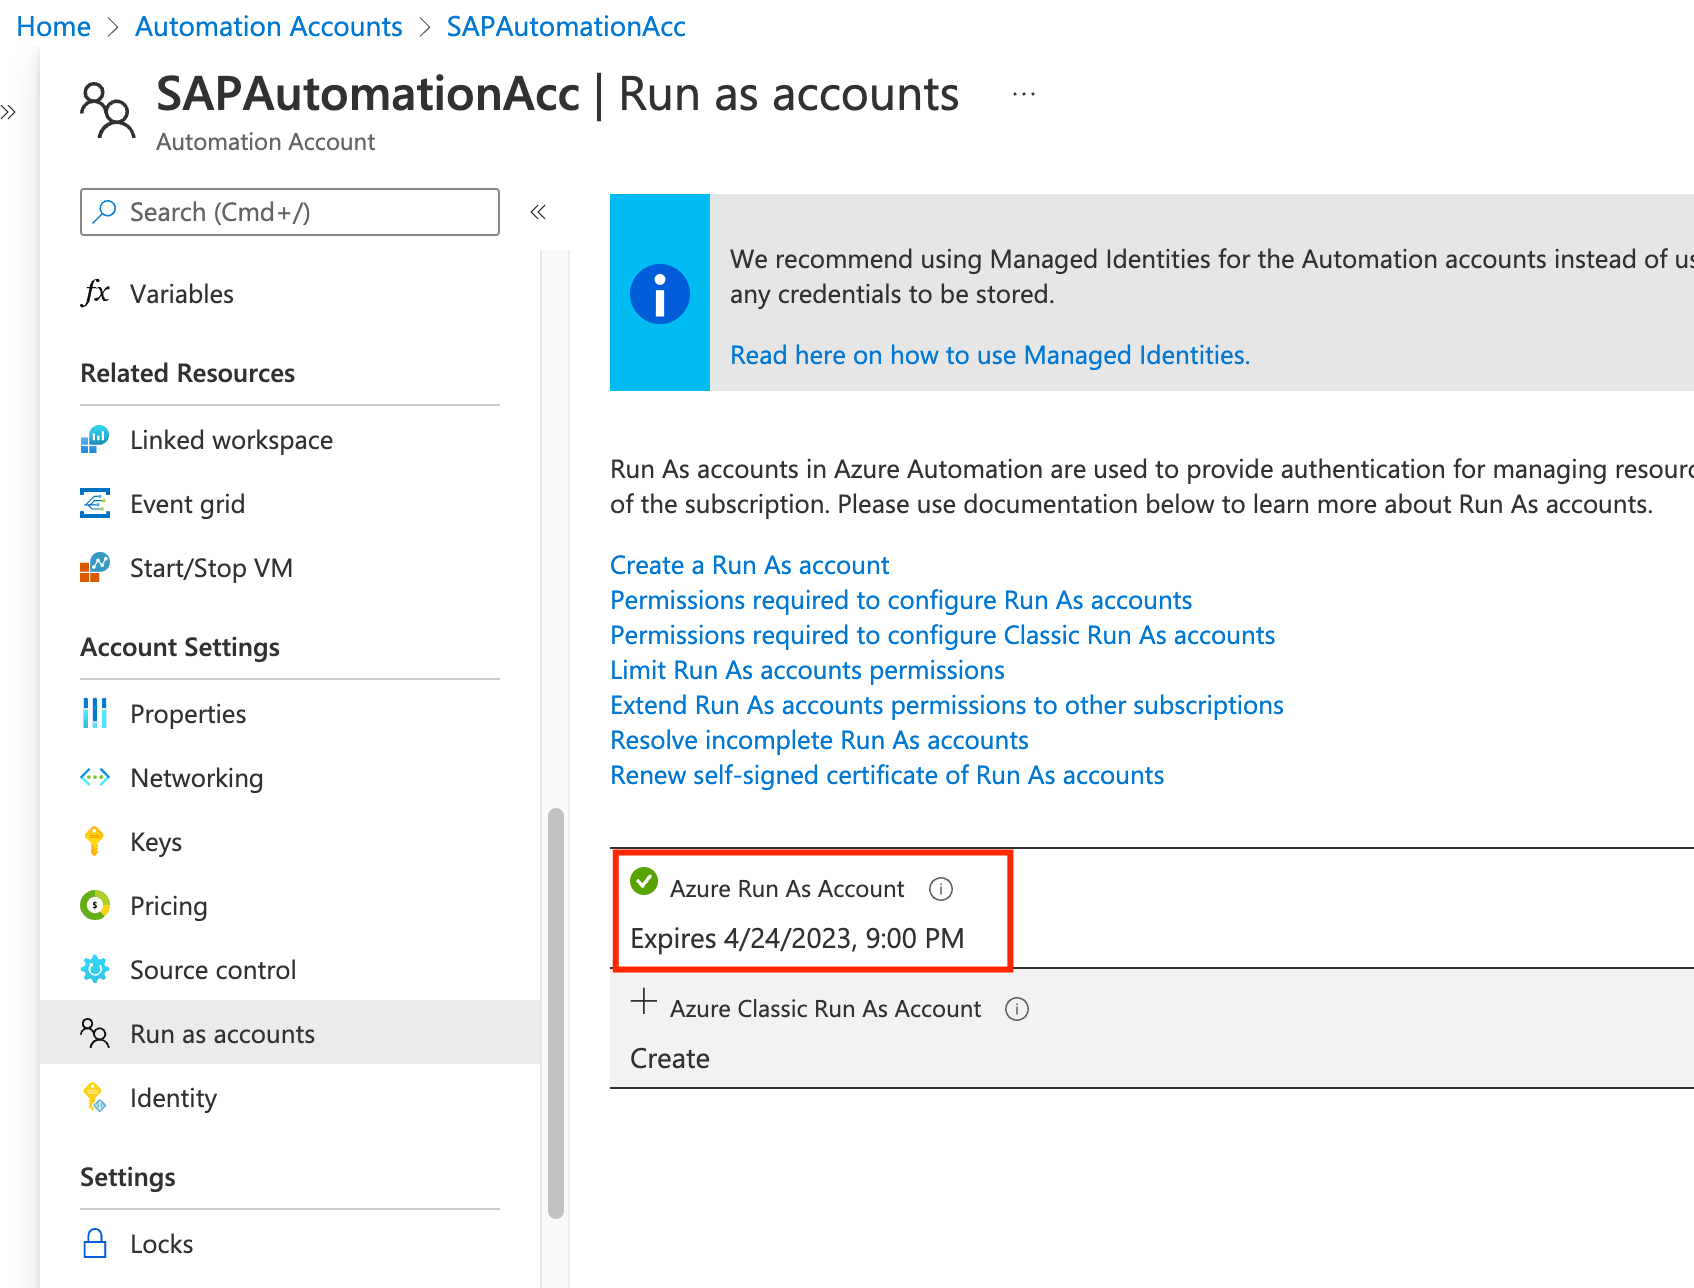This screenshot has width=1694, height=1288.
Task: Click the blue information banner icon
Action: [x=660, y=294]
